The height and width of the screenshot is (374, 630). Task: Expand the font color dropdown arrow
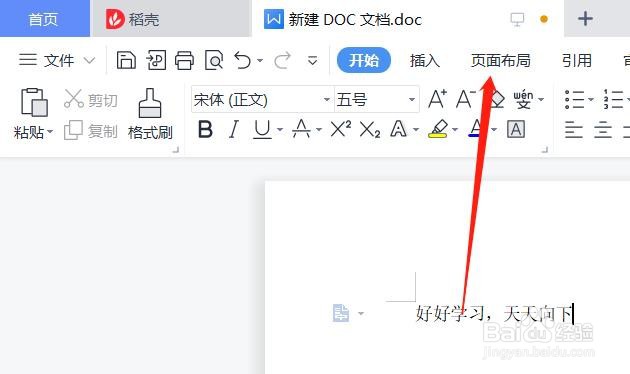coord(494,130)
